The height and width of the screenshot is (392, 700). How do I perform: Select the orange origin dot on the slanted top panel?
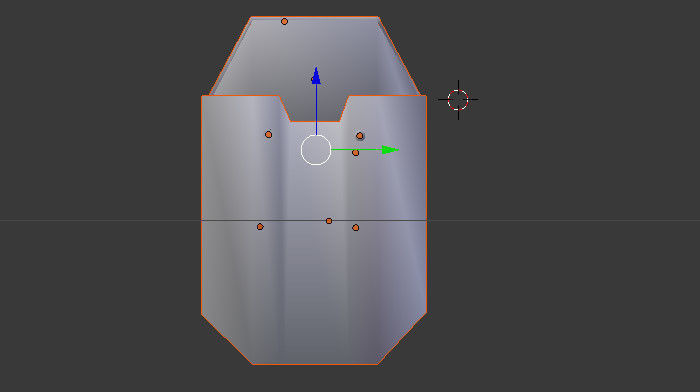click(x=284, y=21)
